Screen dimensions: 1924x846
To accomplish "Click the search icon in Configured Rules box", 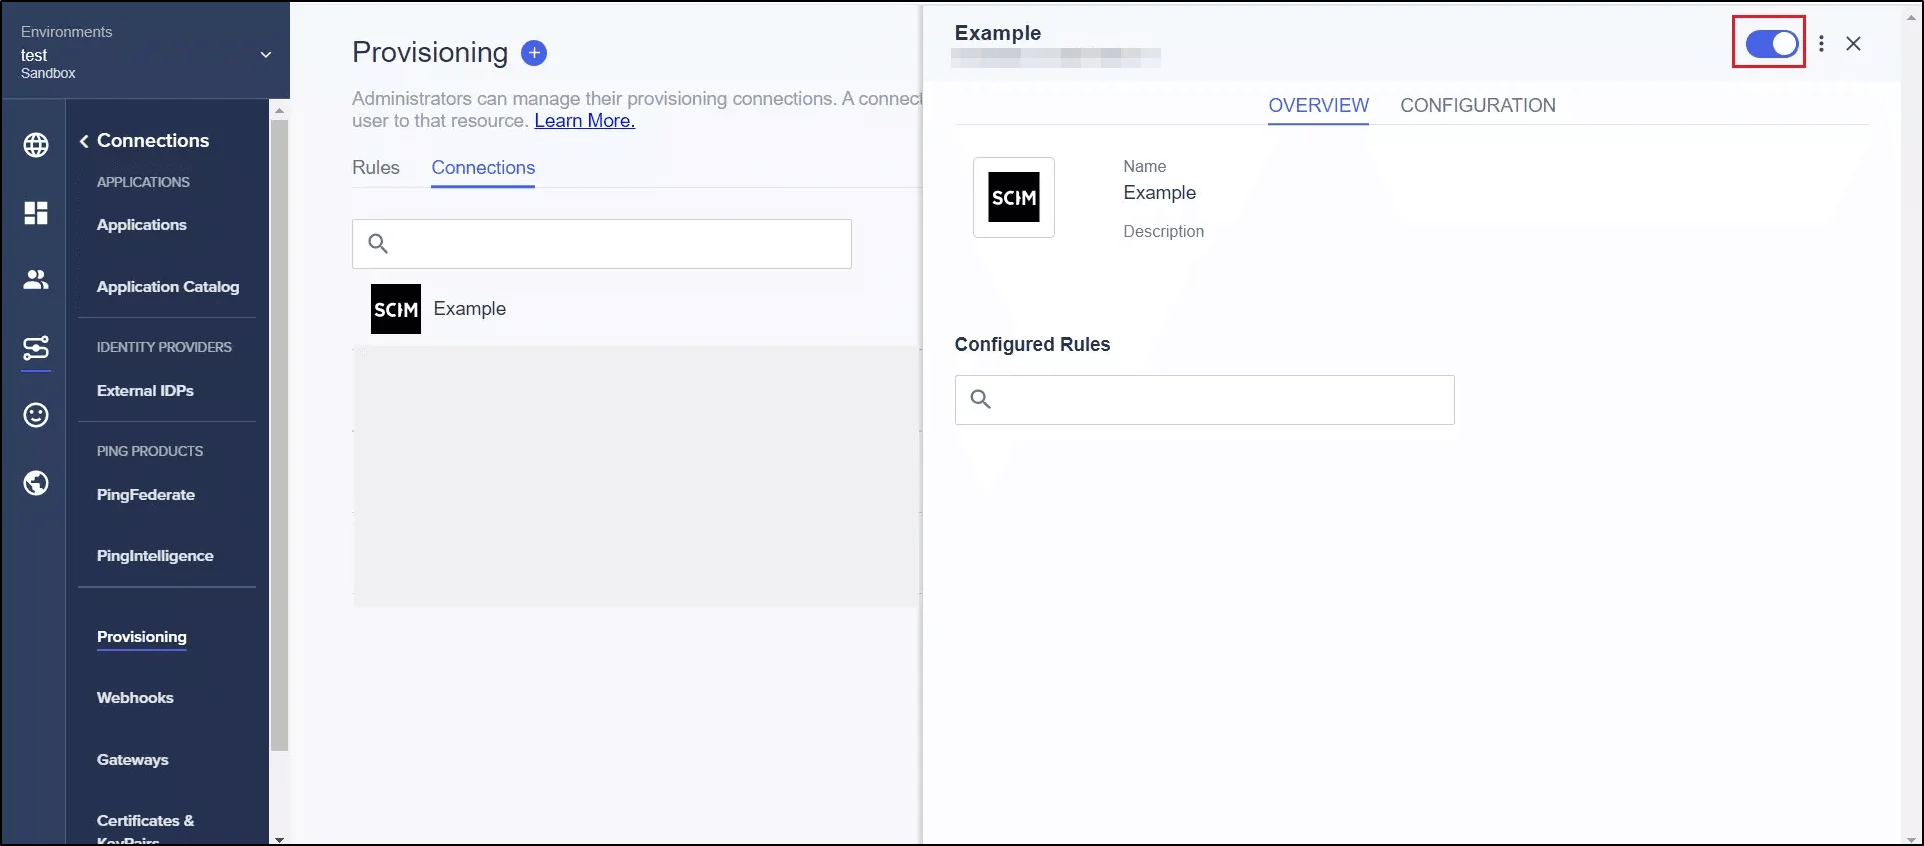I will [x=981, y=399].
